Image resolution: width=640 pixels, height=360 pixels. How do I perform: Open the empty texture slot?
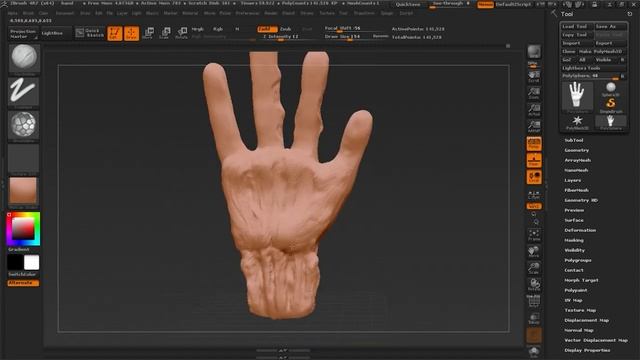(24, 158)
